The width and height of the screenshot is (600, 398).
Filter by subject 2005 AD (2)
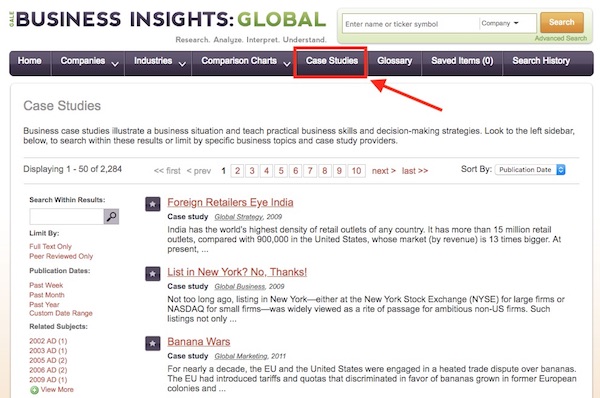tap(48, 360)
